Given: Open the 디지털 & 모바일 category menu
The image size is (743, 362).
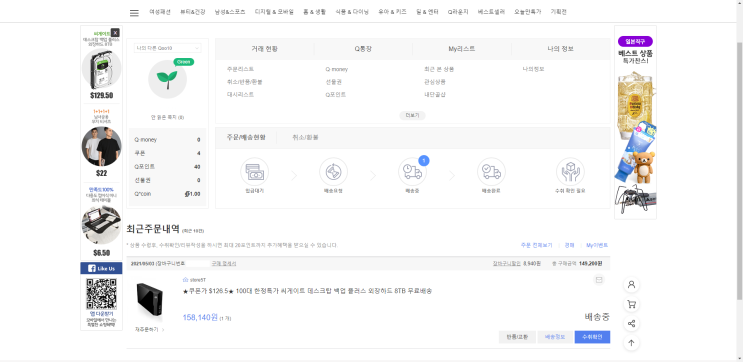Looking at the screenshot, I should 274,12.
